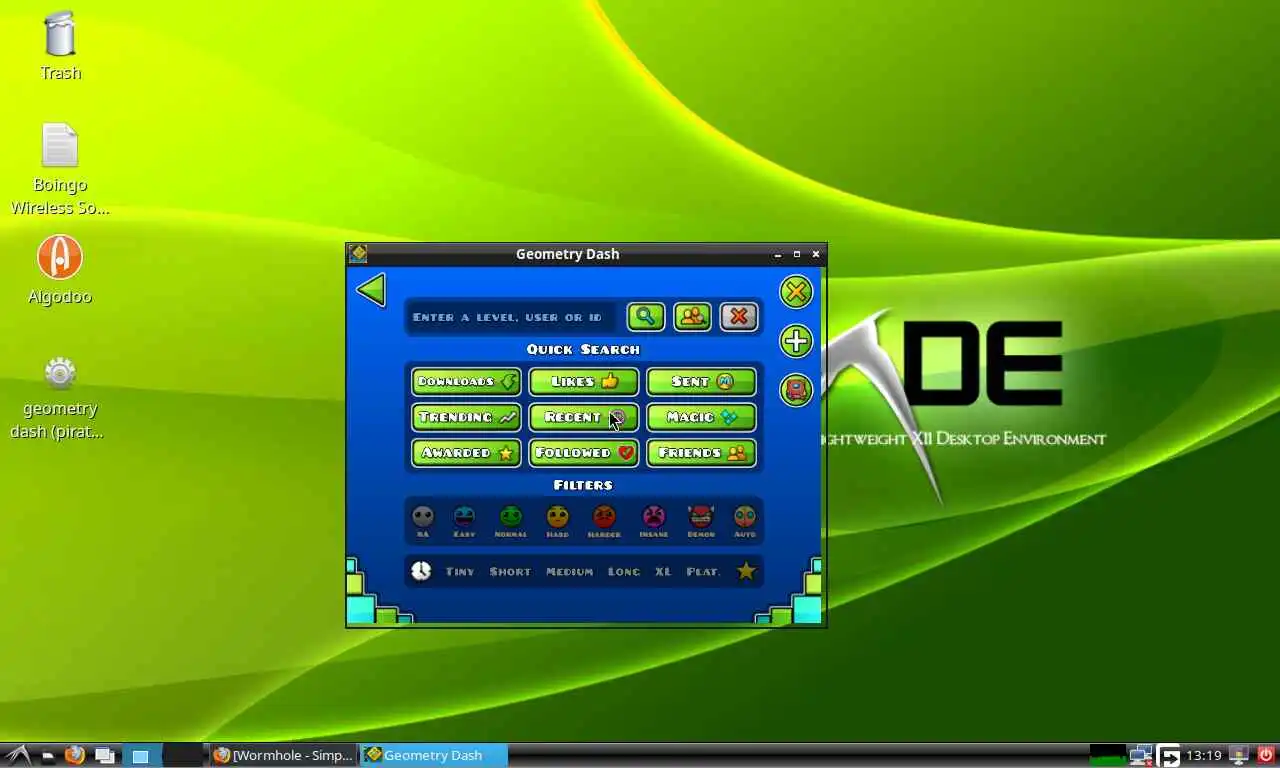The image size is (1280, 768).
Task: Toggle Short length filter
Action: pyautogui.click(x=510, y=572)
